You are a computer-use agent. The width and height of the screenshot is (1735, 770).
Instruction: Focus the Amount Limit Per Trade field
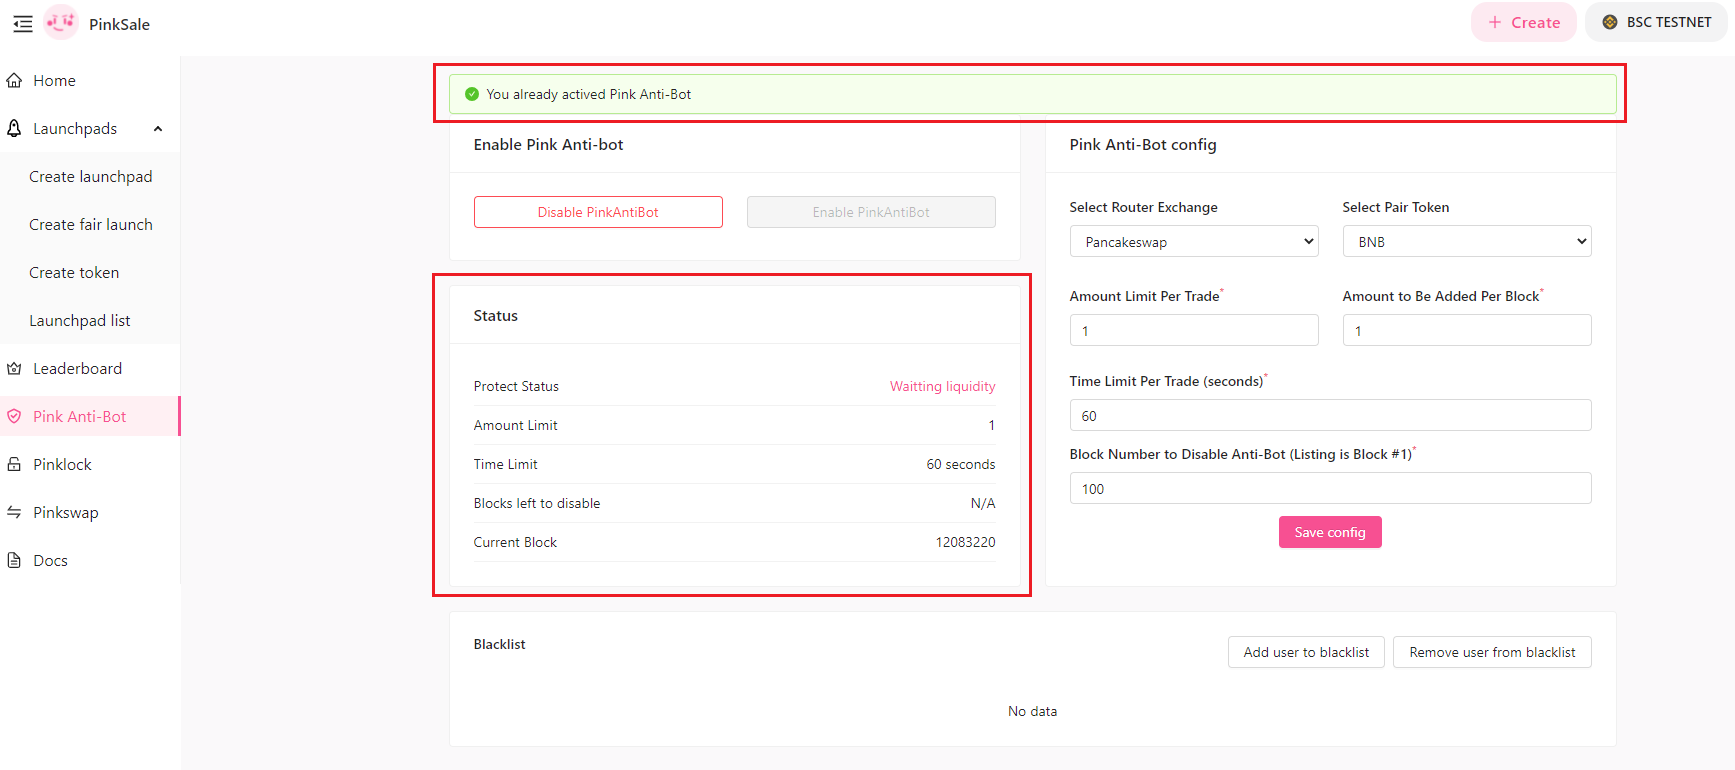click(x=1194, y=330)
